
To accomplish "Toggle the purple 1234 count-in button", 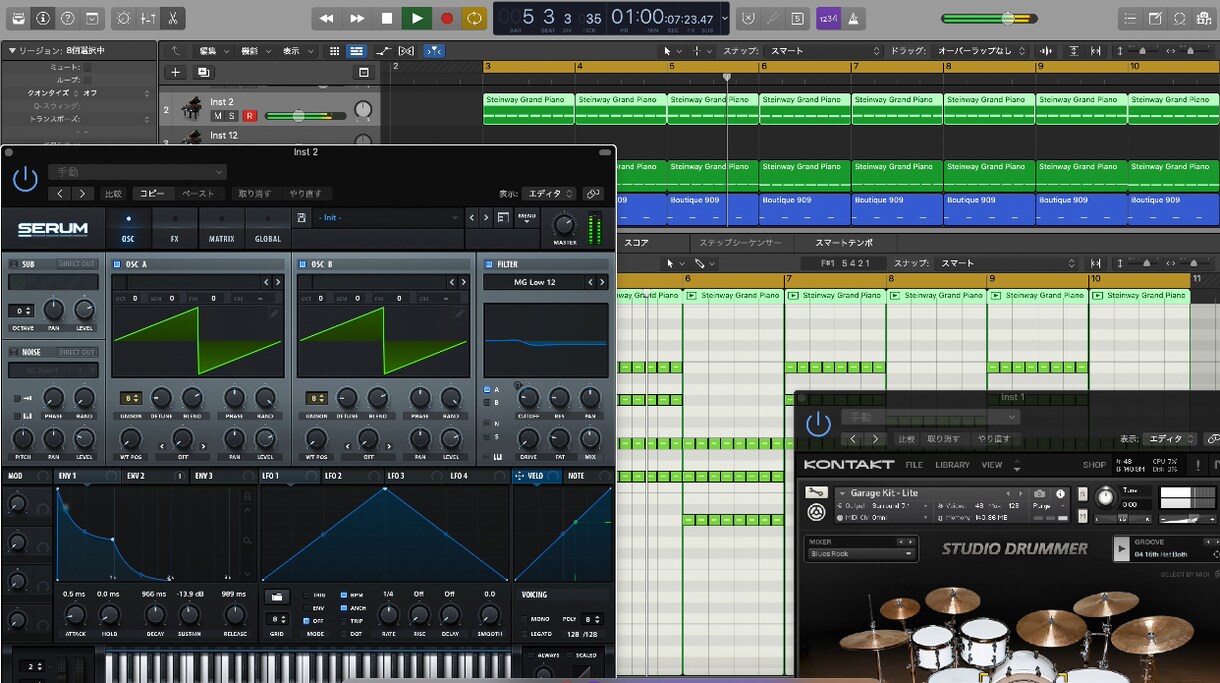I will pyautogui.click(x=828, y=18).
